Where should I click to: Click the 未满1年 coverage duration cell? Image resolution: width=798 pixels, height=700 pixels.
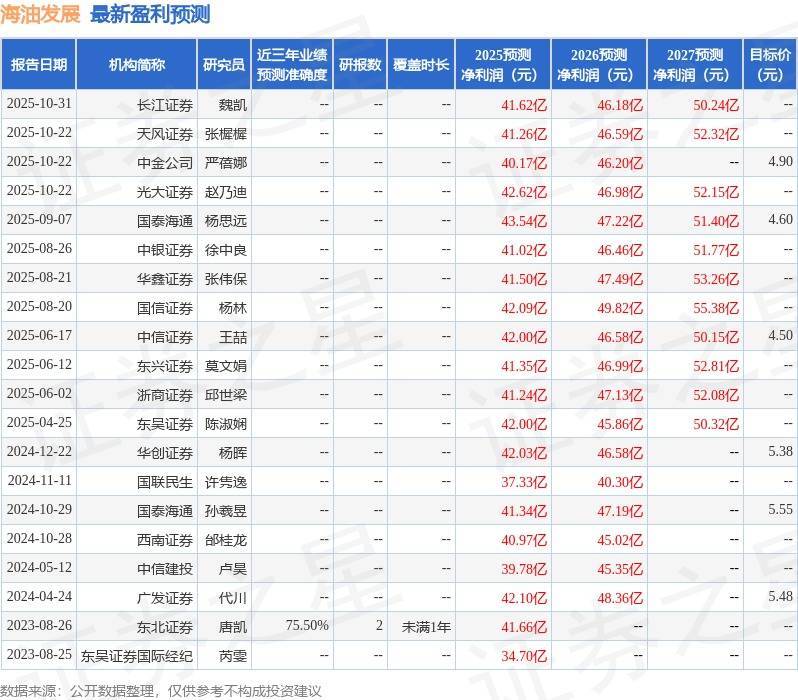[426, 627]
